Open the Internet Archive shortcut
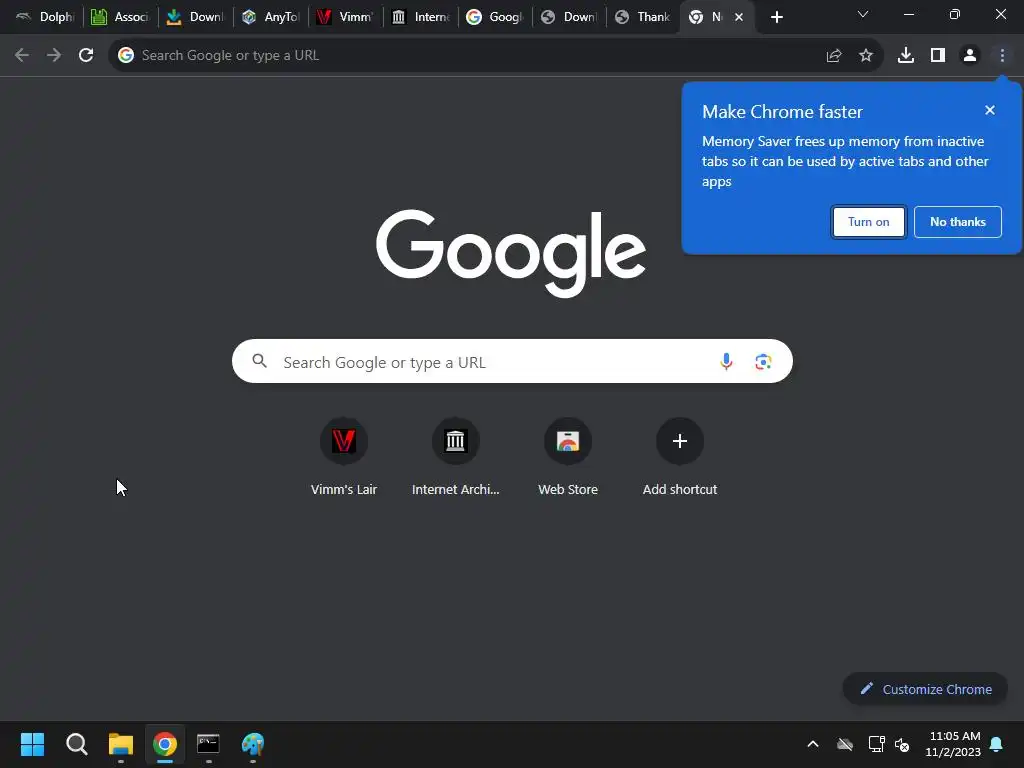 (455, 456)
